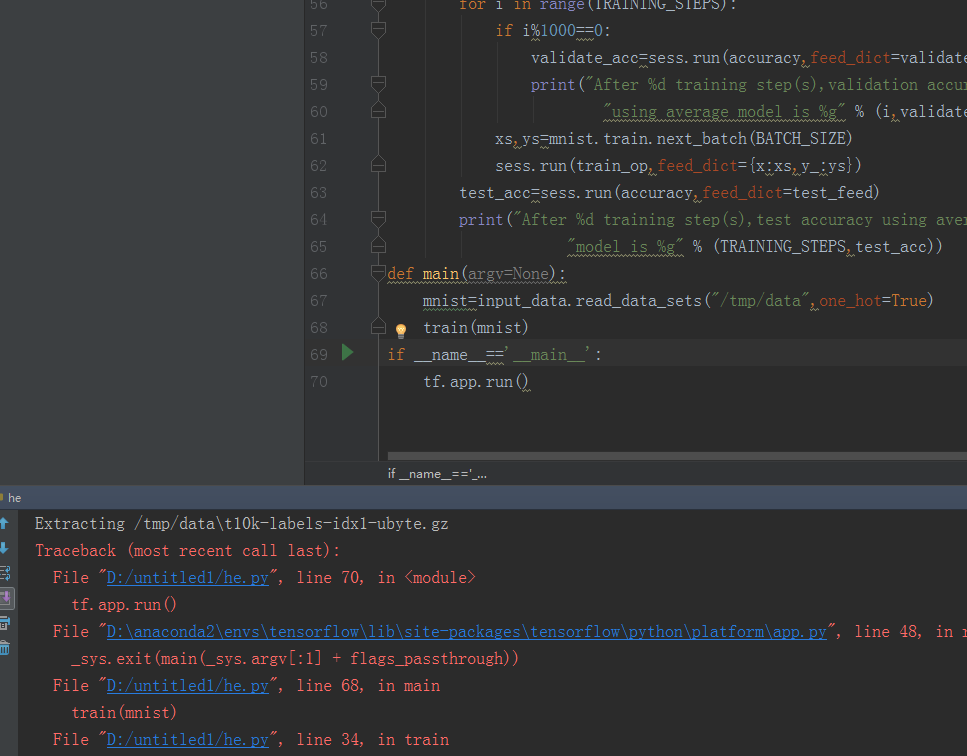967x756 pixels.
Task: Click the 'tf.app.run()' code on line 70
Action: coord(475,382)
